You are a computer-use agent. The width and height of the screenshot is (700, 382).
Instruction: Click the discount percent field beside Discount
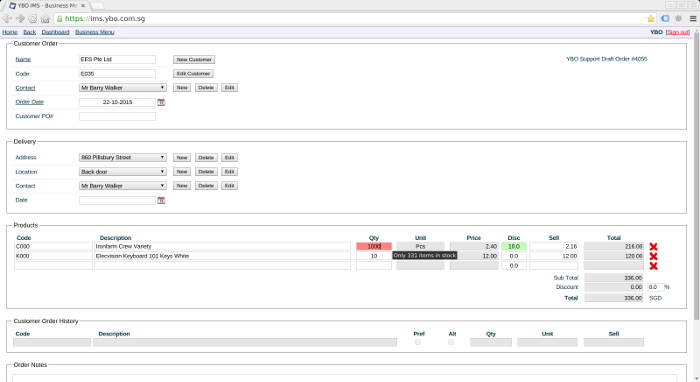click(655, 287)
